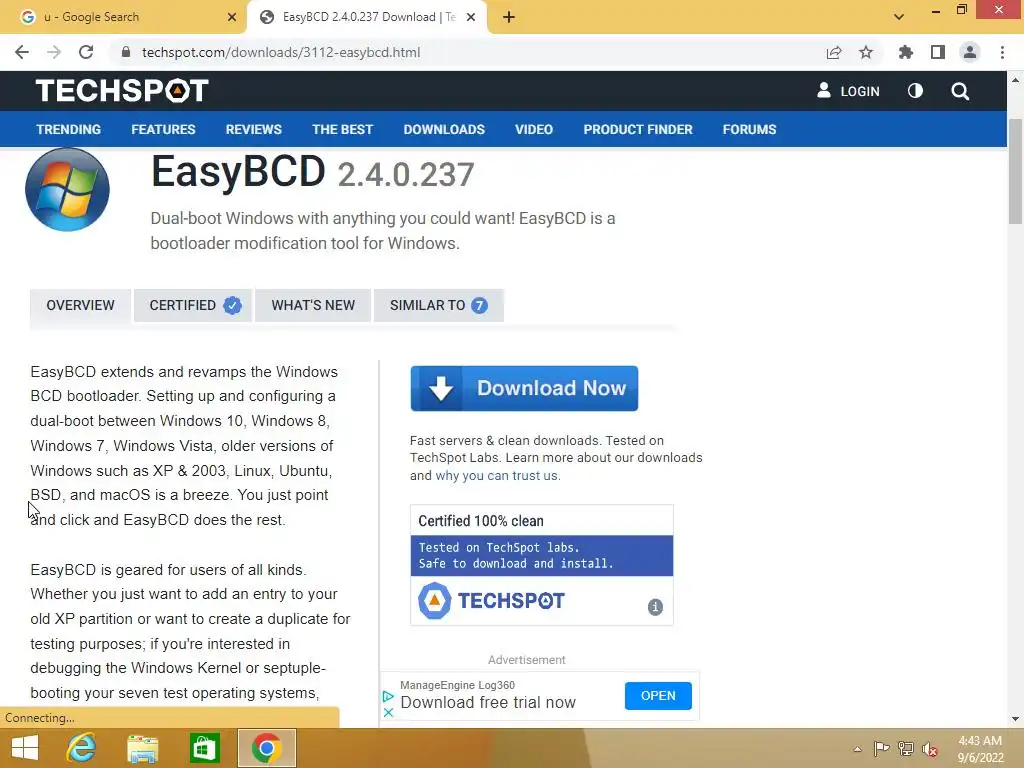Open DOWNLOADS in the nav bar
The width and height of the screenshot is (1024, 768).
click(444, 129)
